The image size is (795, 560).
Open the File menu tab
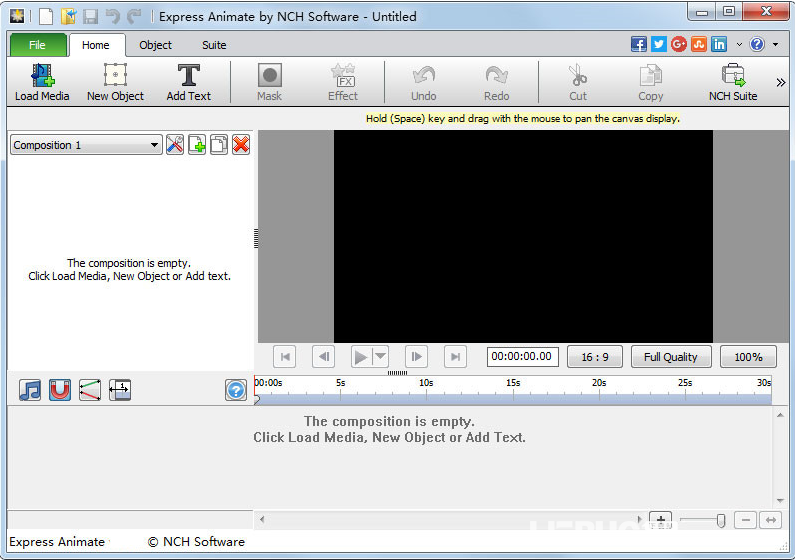click(38, 45)
